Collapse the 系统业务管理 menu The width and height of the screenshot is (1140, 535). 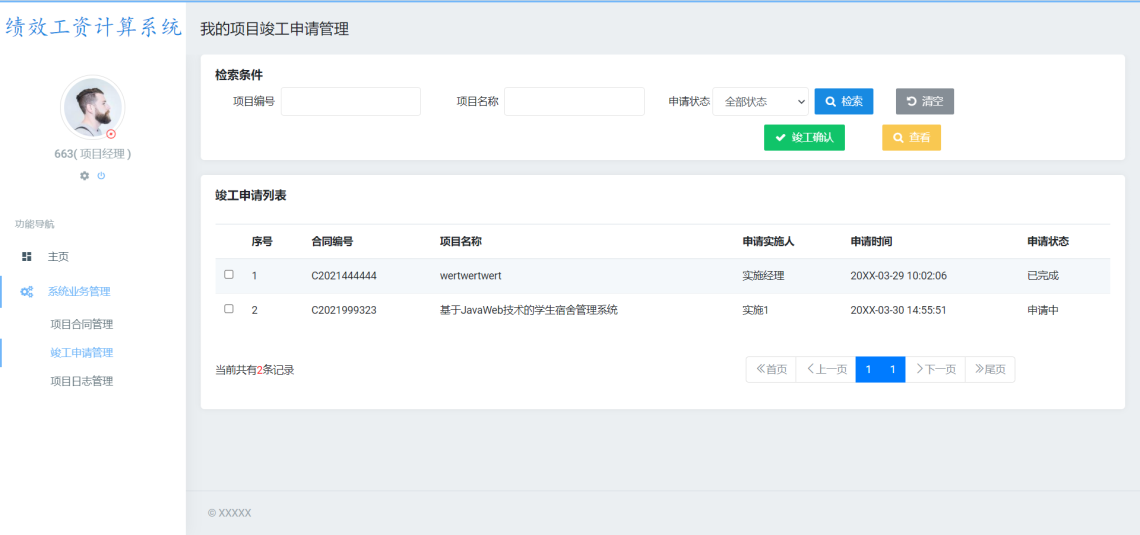click(x=79, y=291)
